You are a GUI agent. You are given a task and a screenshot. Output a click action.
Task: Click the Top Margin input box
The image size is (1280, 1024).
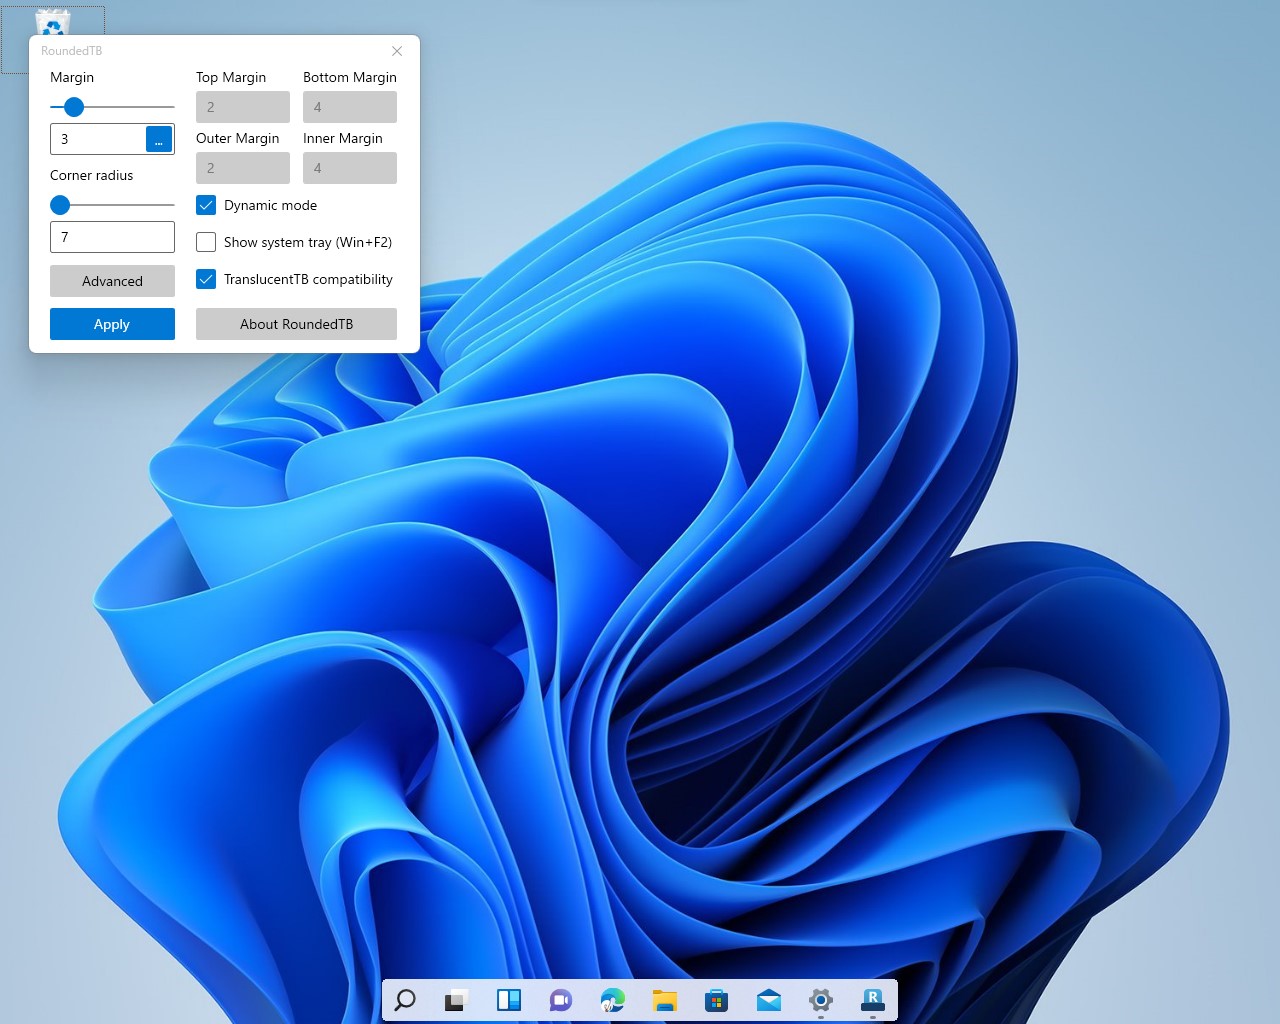(x=243, y=107)
